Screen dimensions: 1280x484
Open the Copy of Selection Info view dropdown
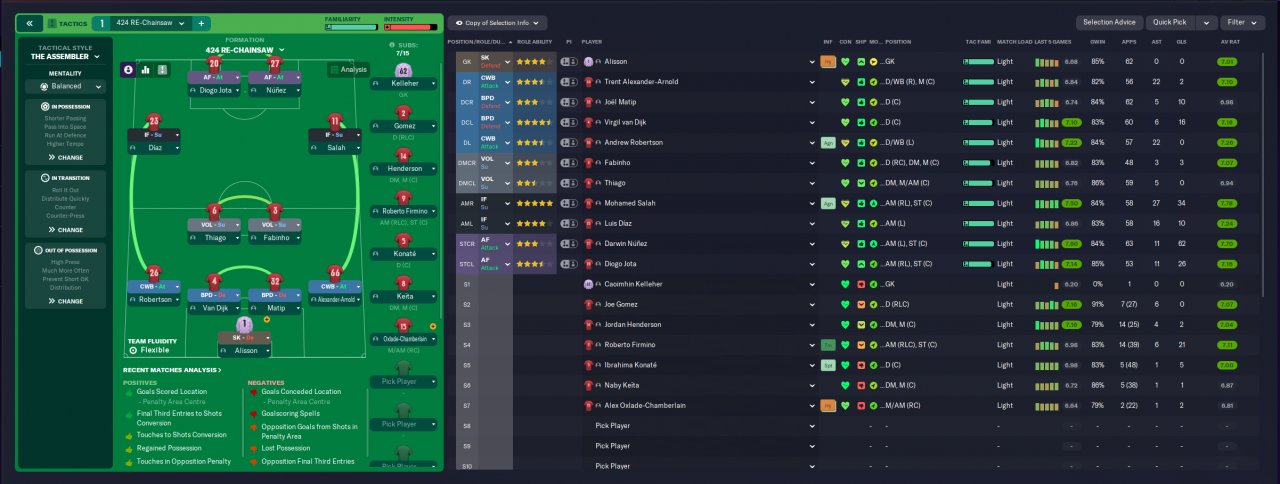pyautogui.click(x=498, y=22)
